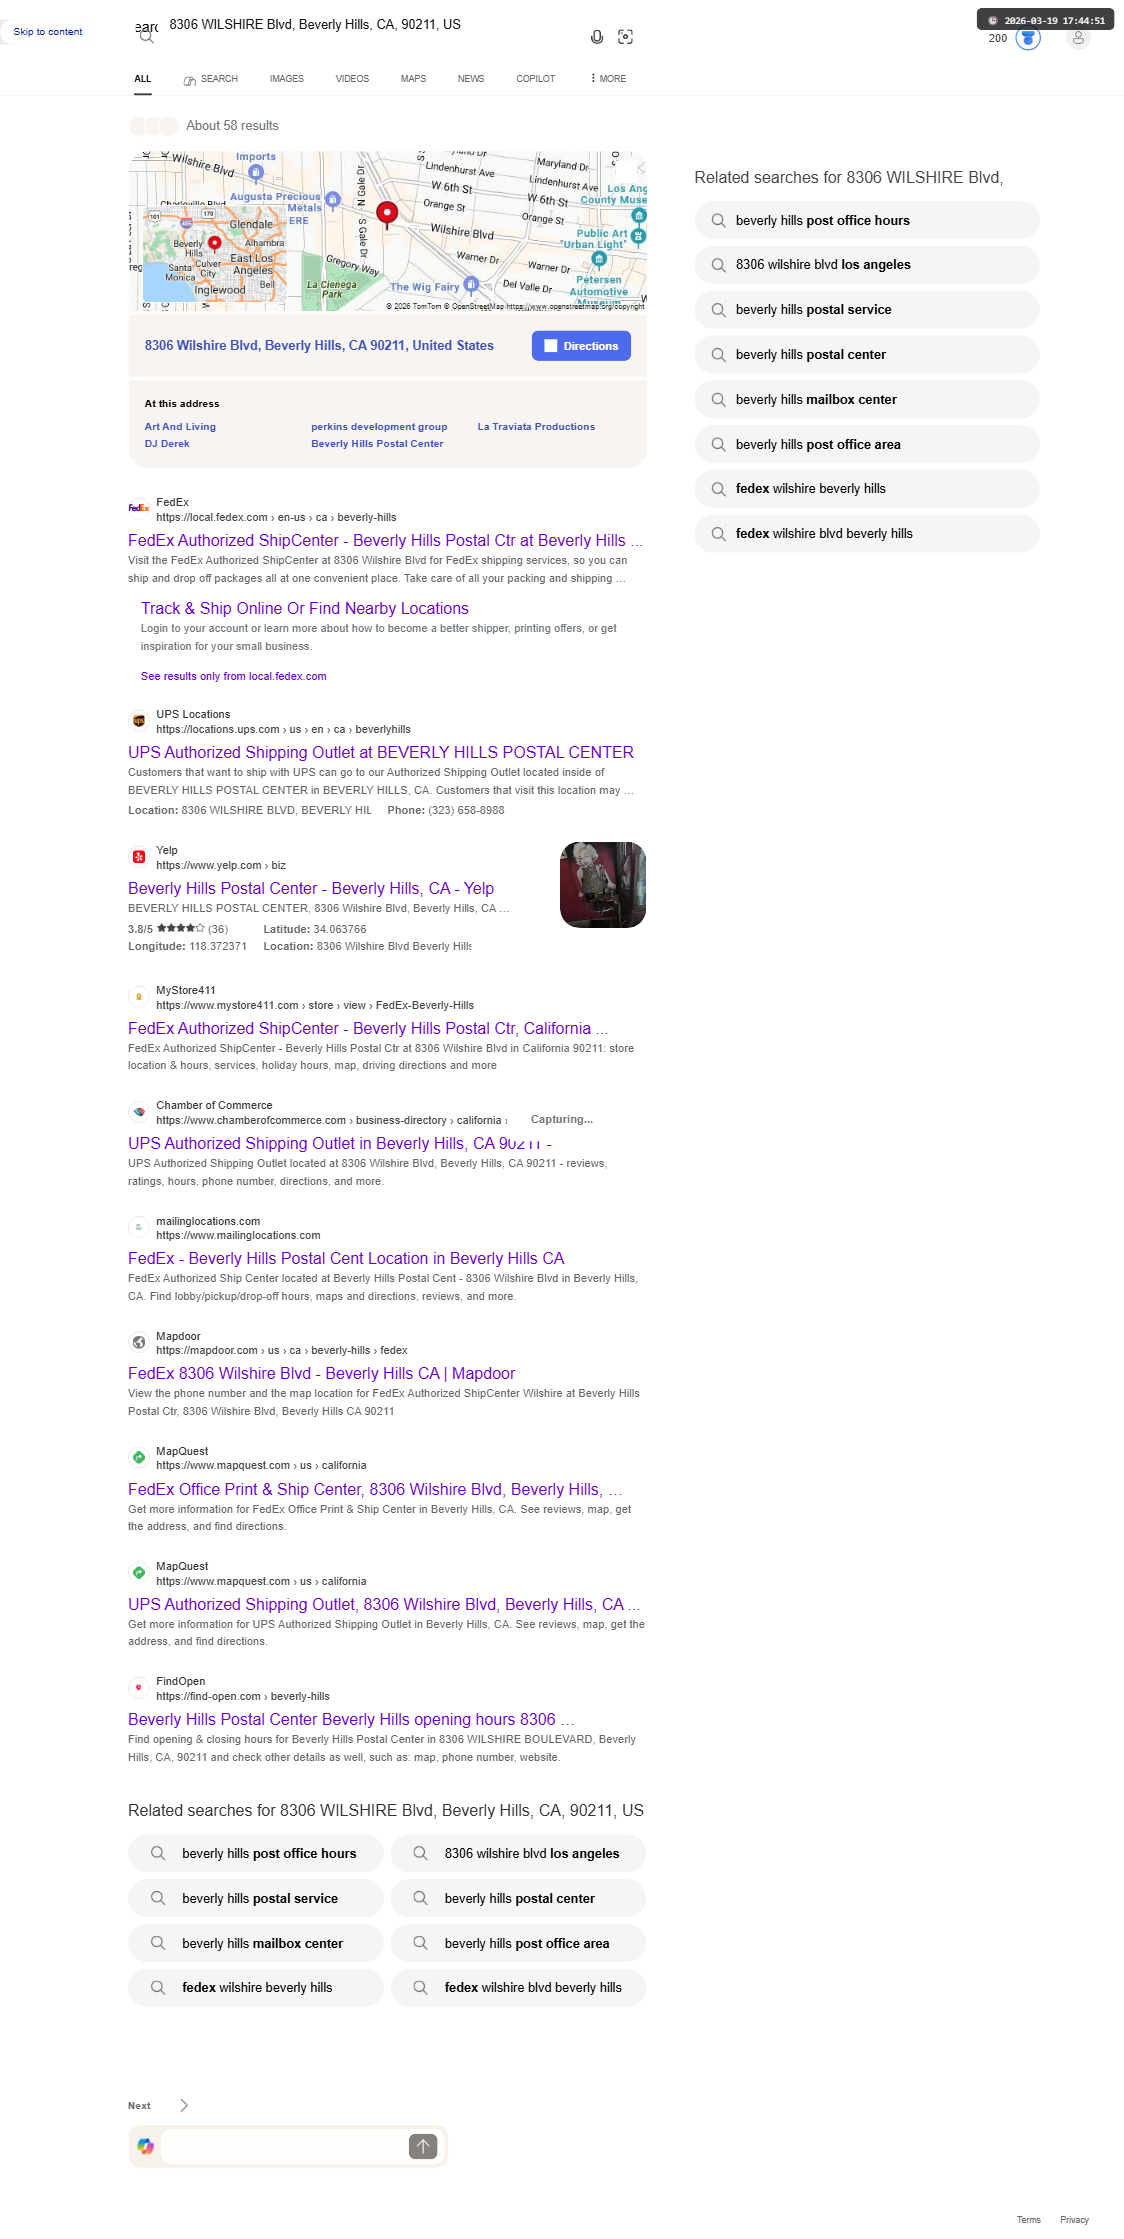
Task: Open the Beverly Hills Postal Center address link
Action: 377,444
